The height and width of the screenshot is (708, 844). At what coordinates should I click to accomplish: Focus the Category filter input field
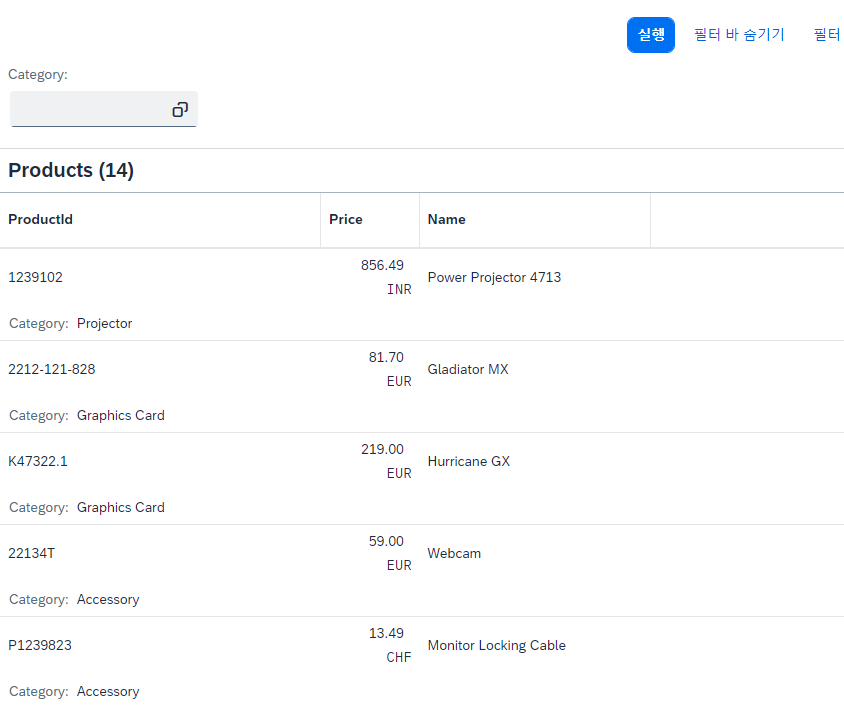[104, 109]
